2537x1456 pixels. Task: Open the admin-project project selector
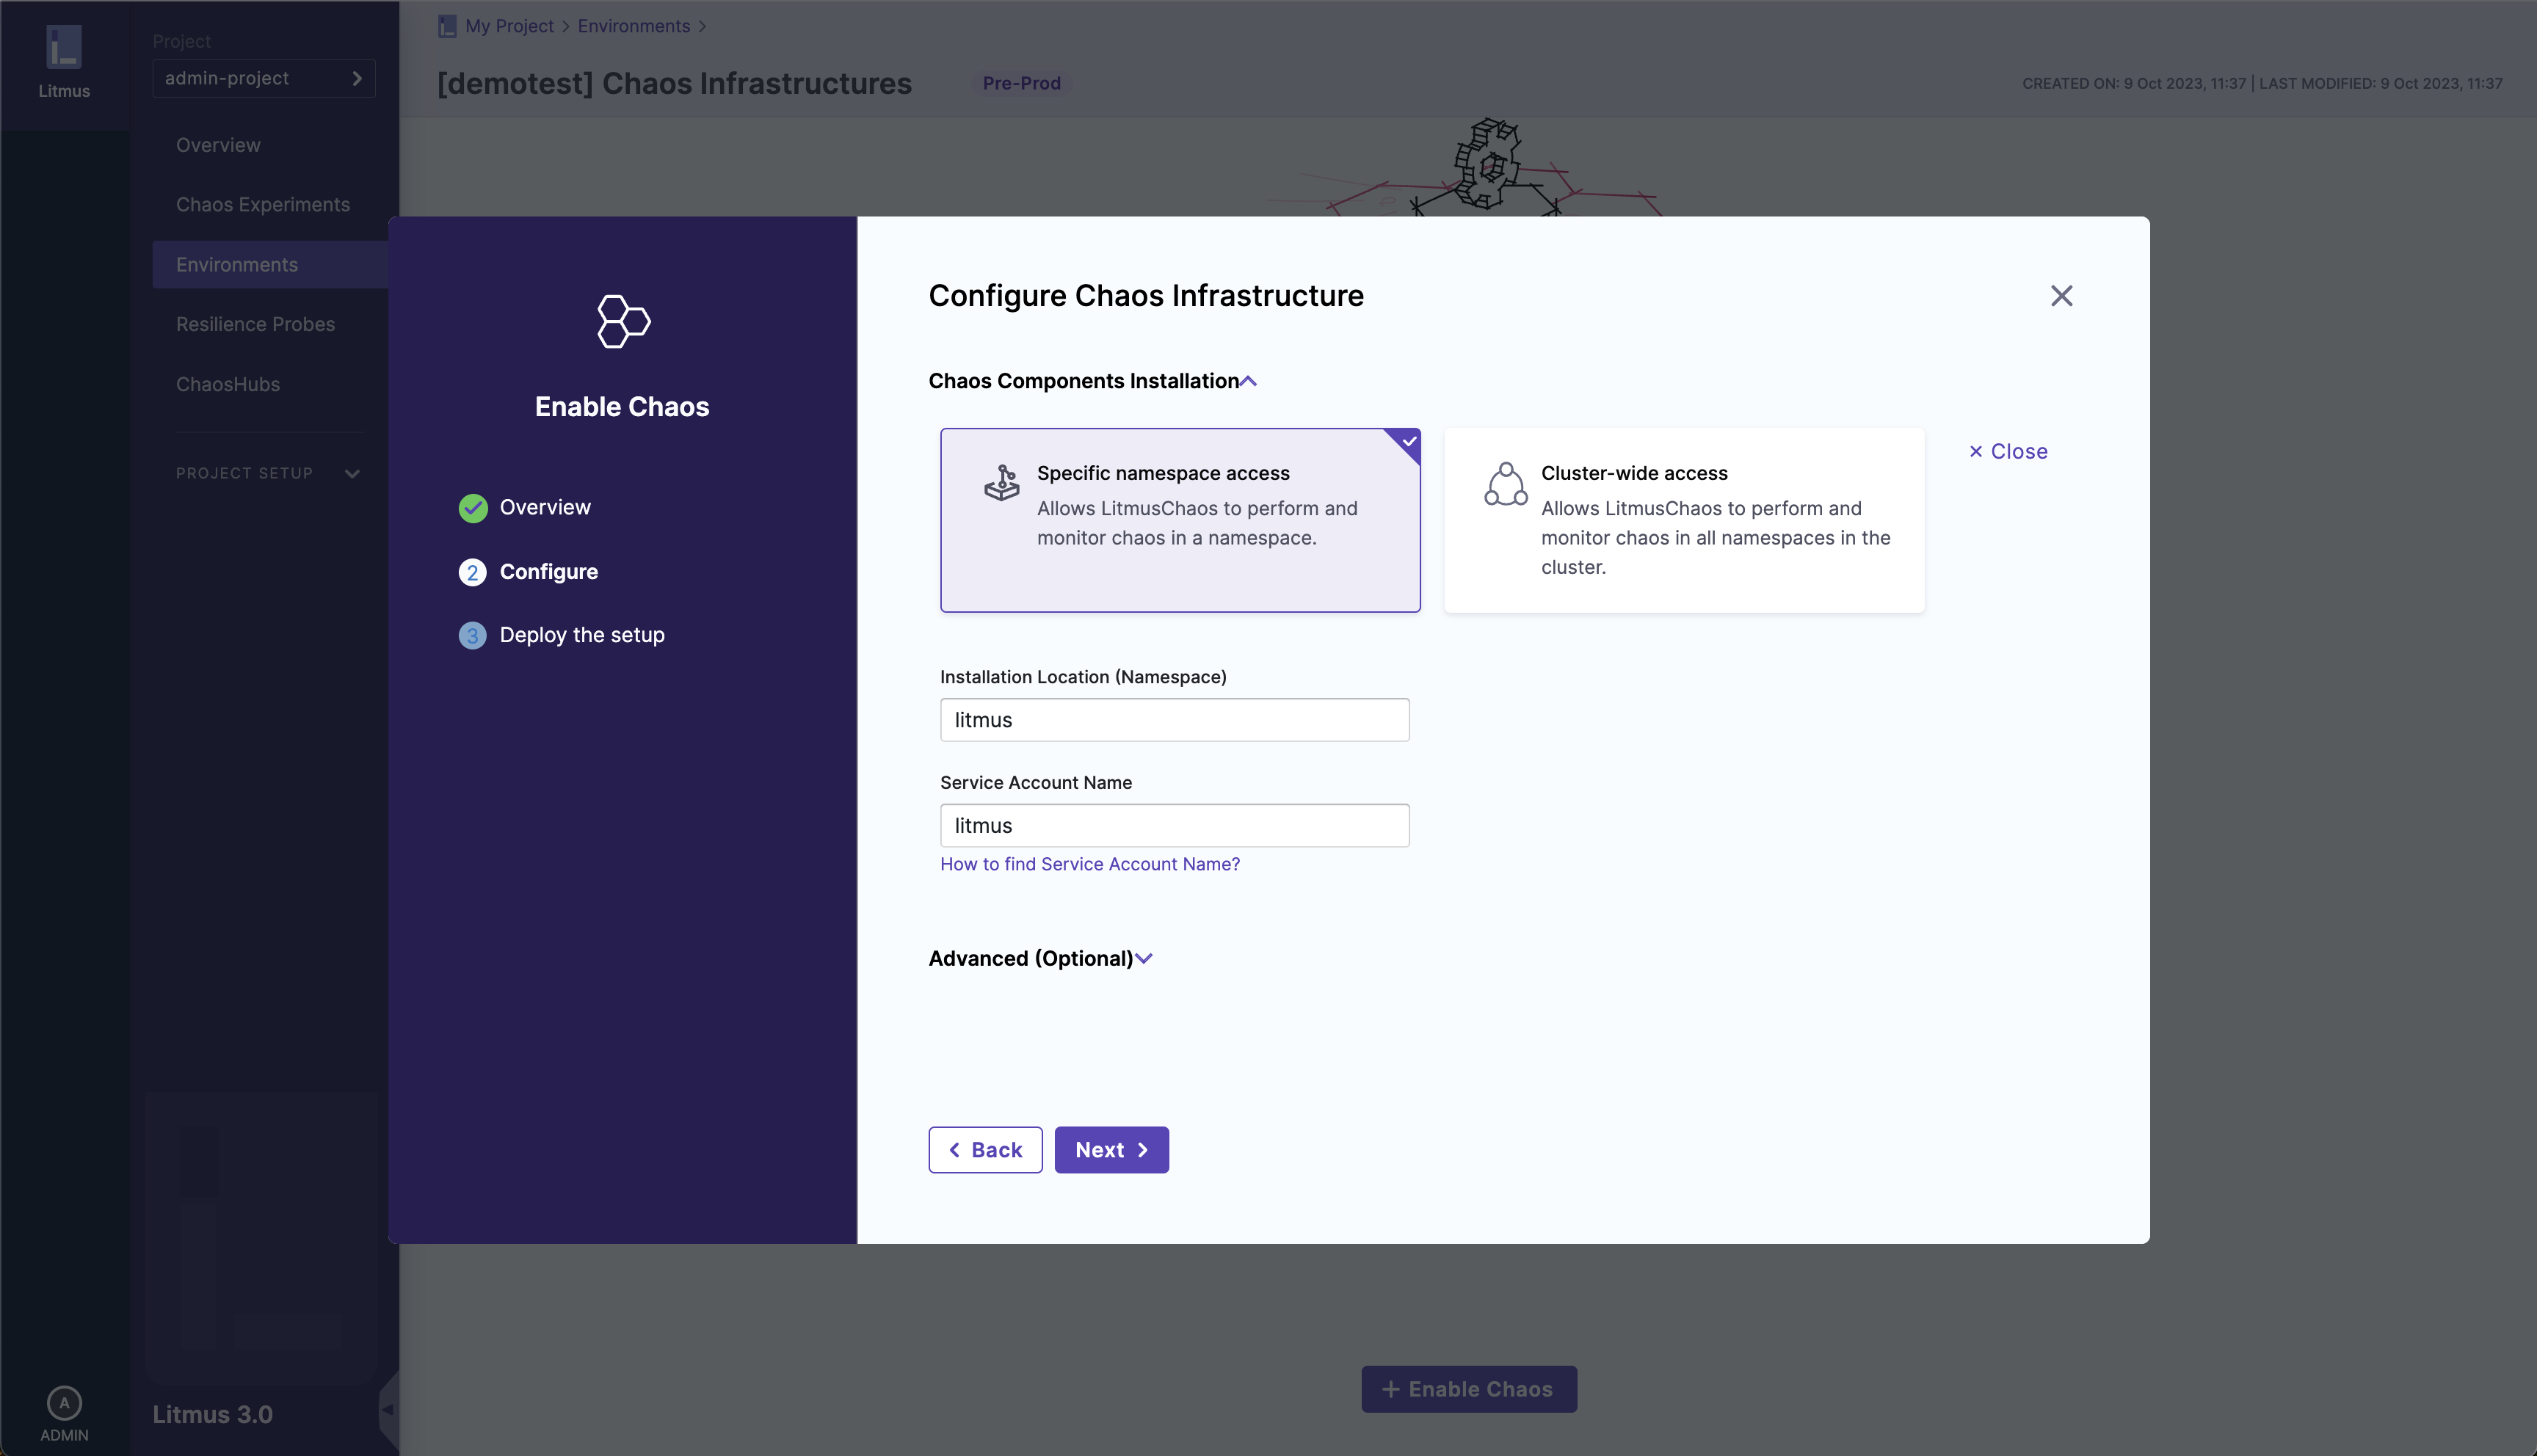(x=263, y=78)
